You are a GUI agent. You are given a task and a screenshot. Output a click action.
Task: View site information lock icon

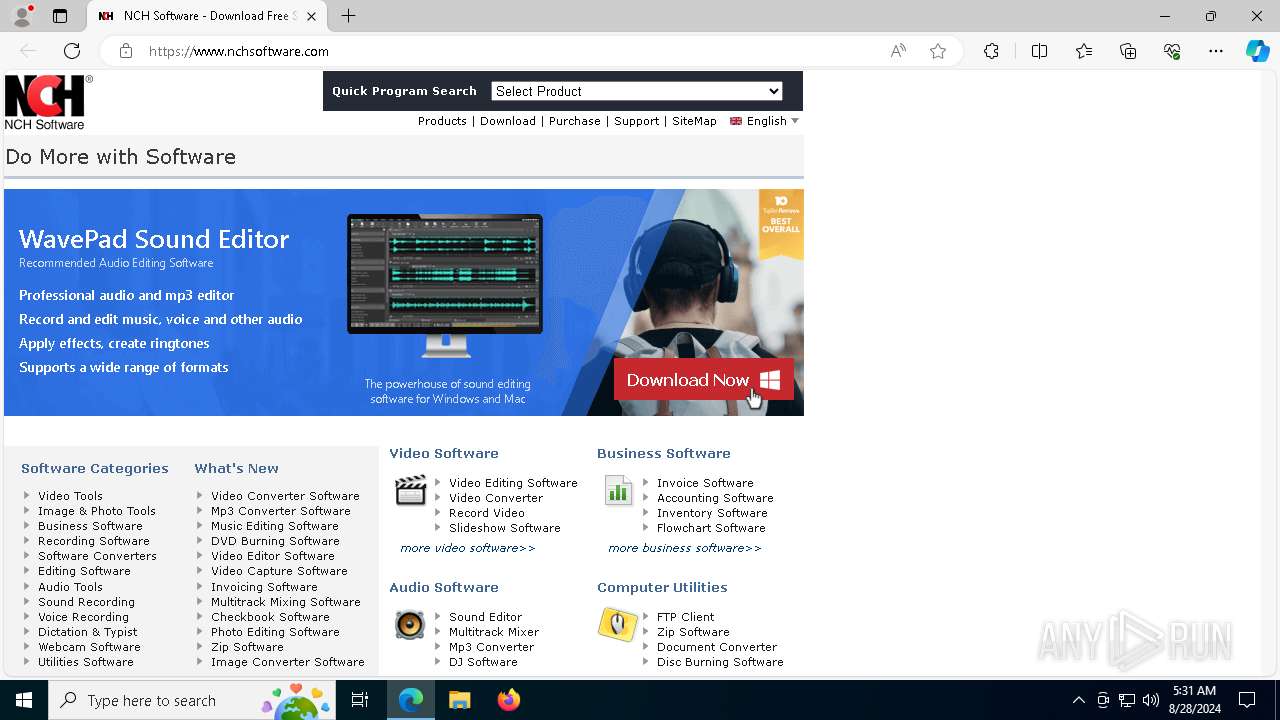click(x=126, y=51)
